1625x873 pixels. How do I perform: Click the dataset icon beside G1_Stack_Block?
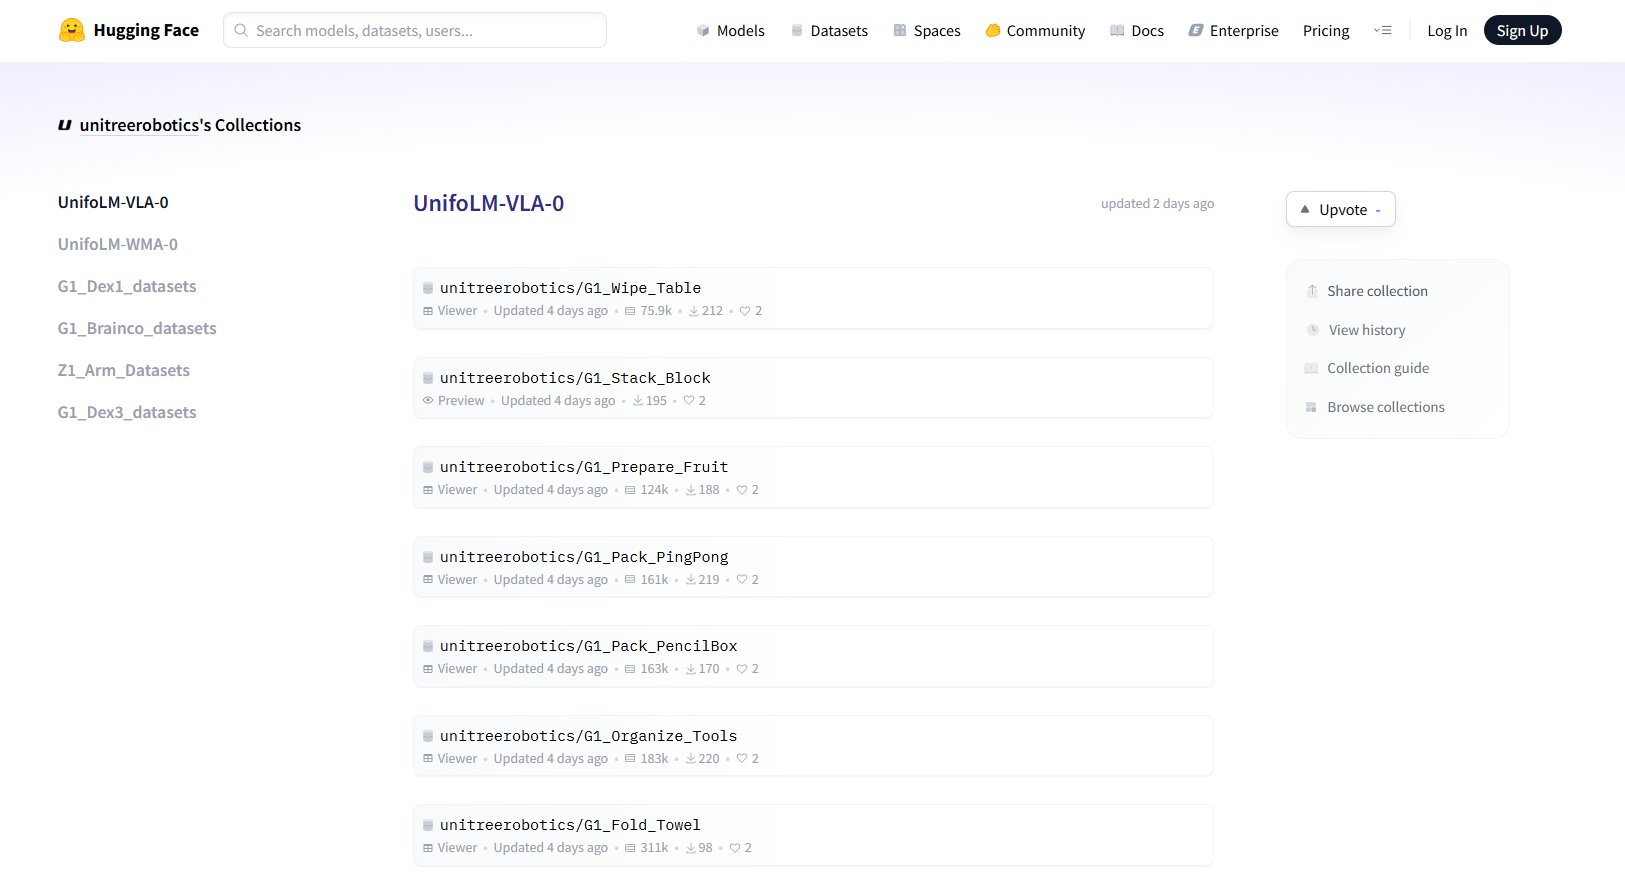428,378
